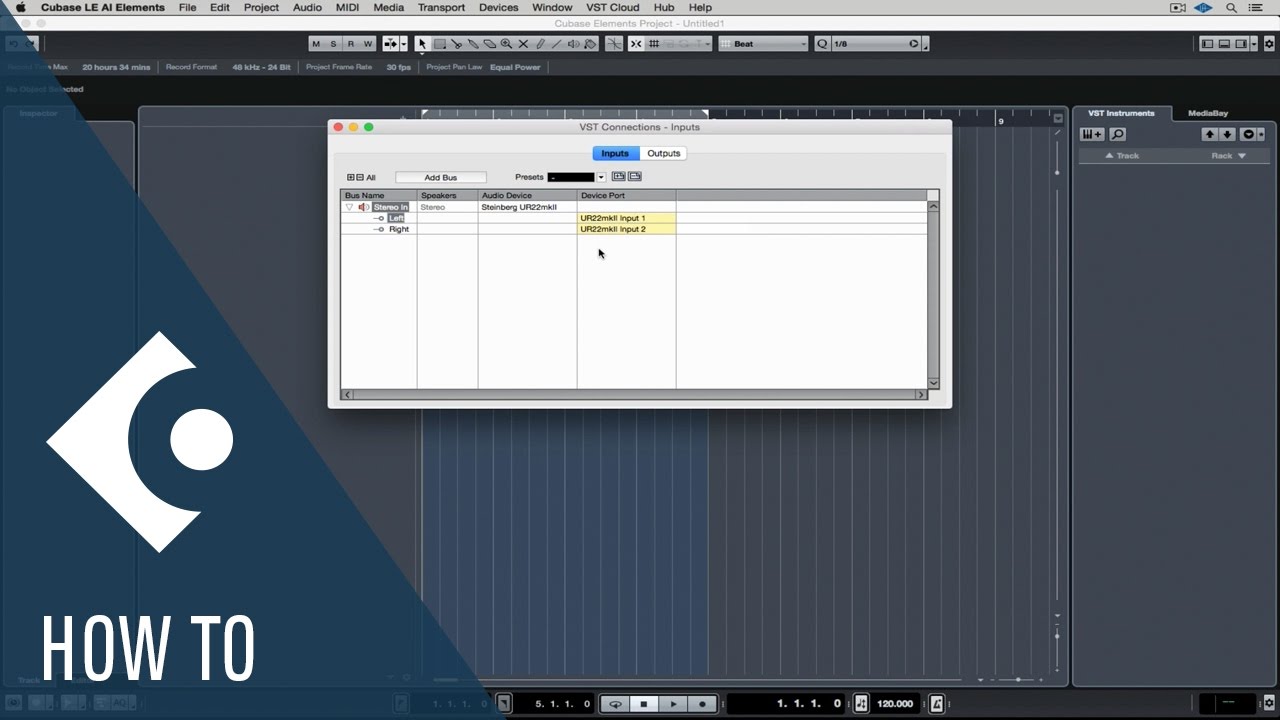Select the Range Selection tool

pos(439,44)
